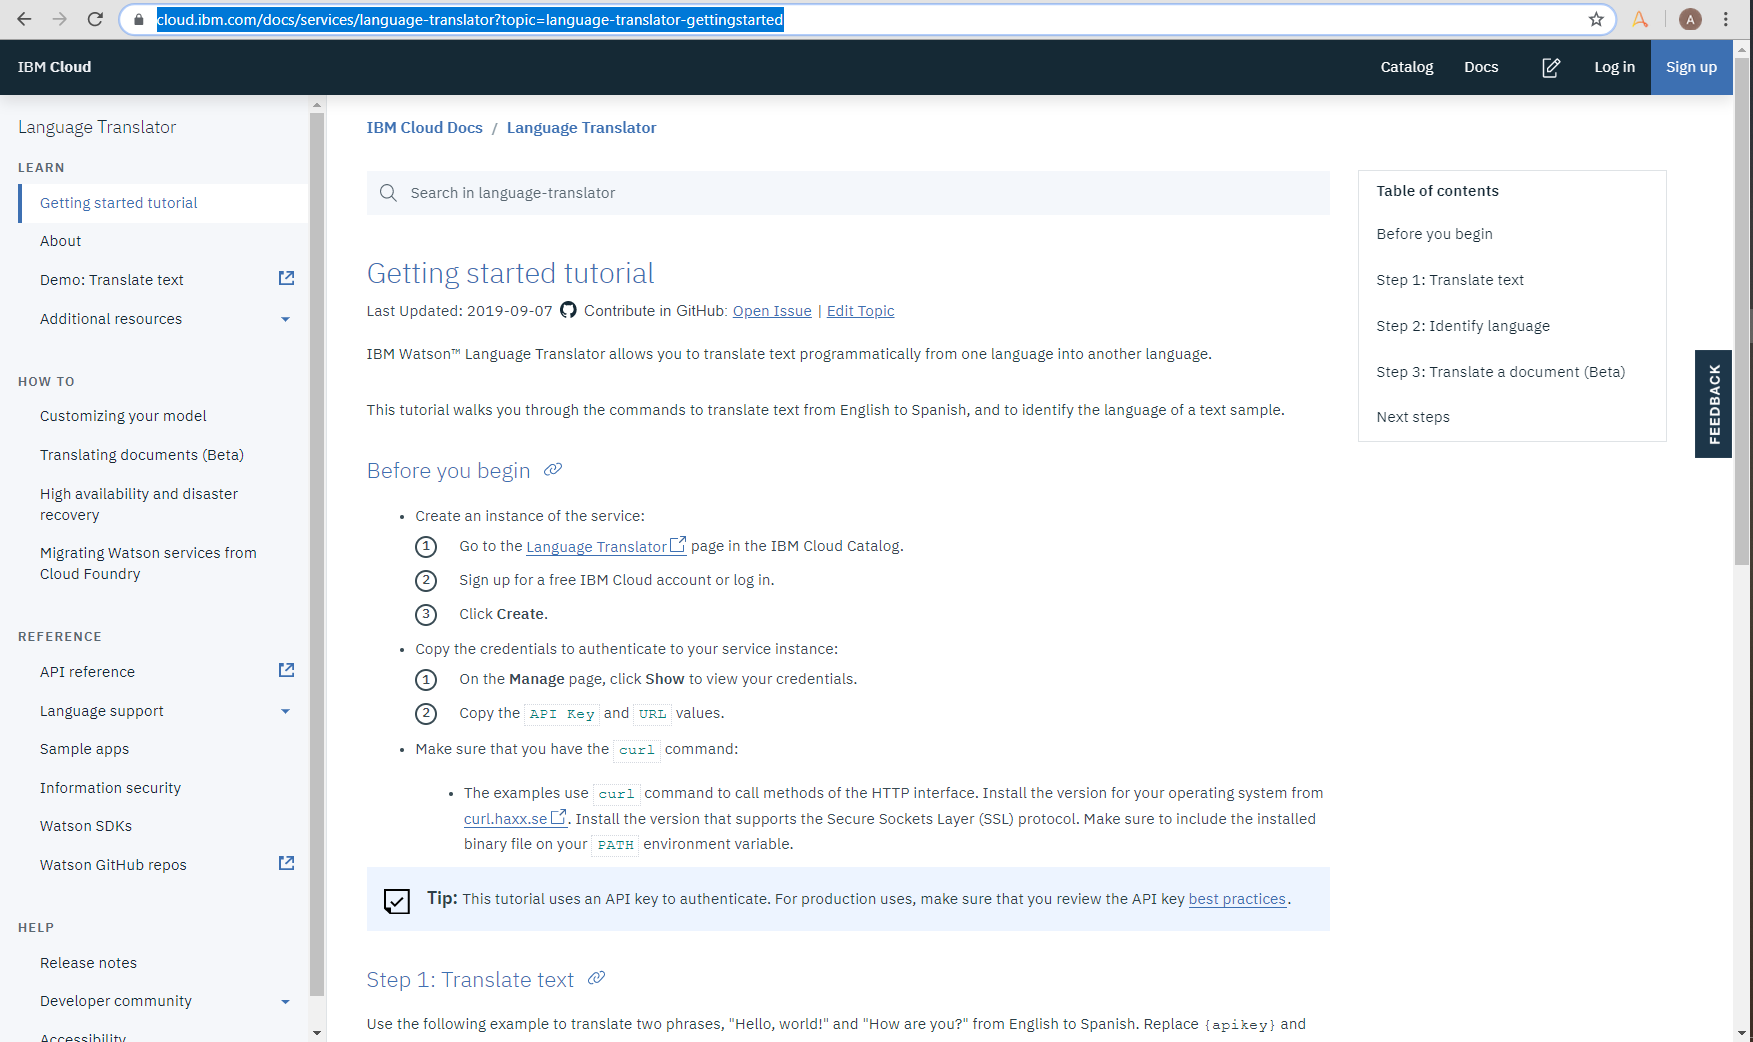Click the Language Translator sidebar title
Image resolution: width=1753 pixels, height=1042 pixels.
click(x=97, y=127)
